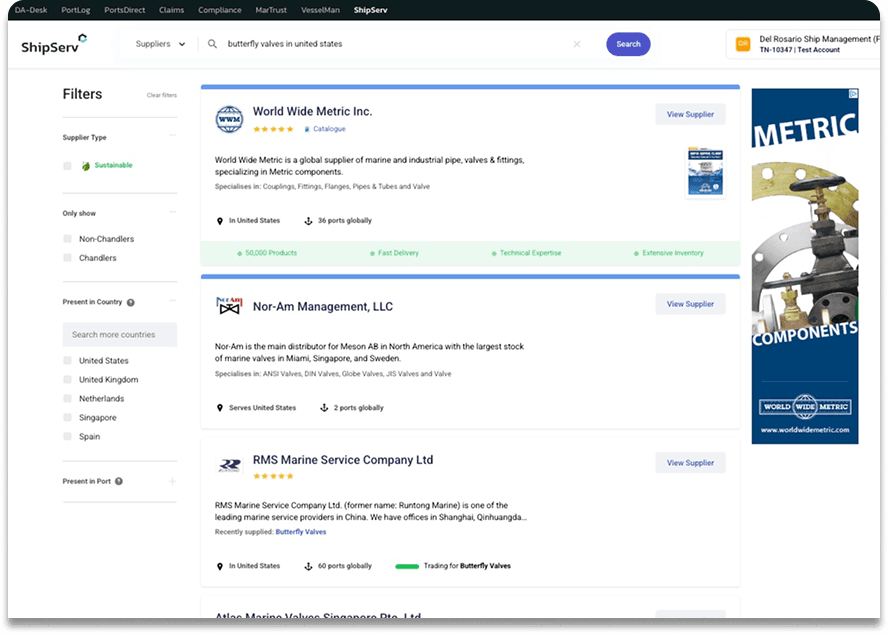Expand the Present in Port section
This screenshot has height=634, width=888.
(x=173, y=482)
